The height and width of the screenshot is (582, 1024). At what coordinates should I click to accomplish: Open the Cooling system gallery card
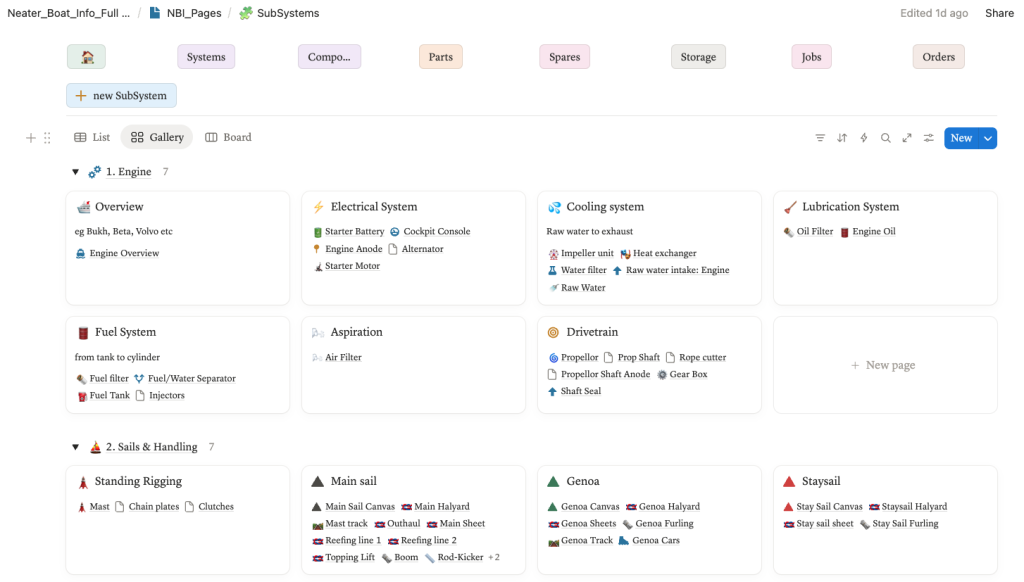tap(605, 207)
